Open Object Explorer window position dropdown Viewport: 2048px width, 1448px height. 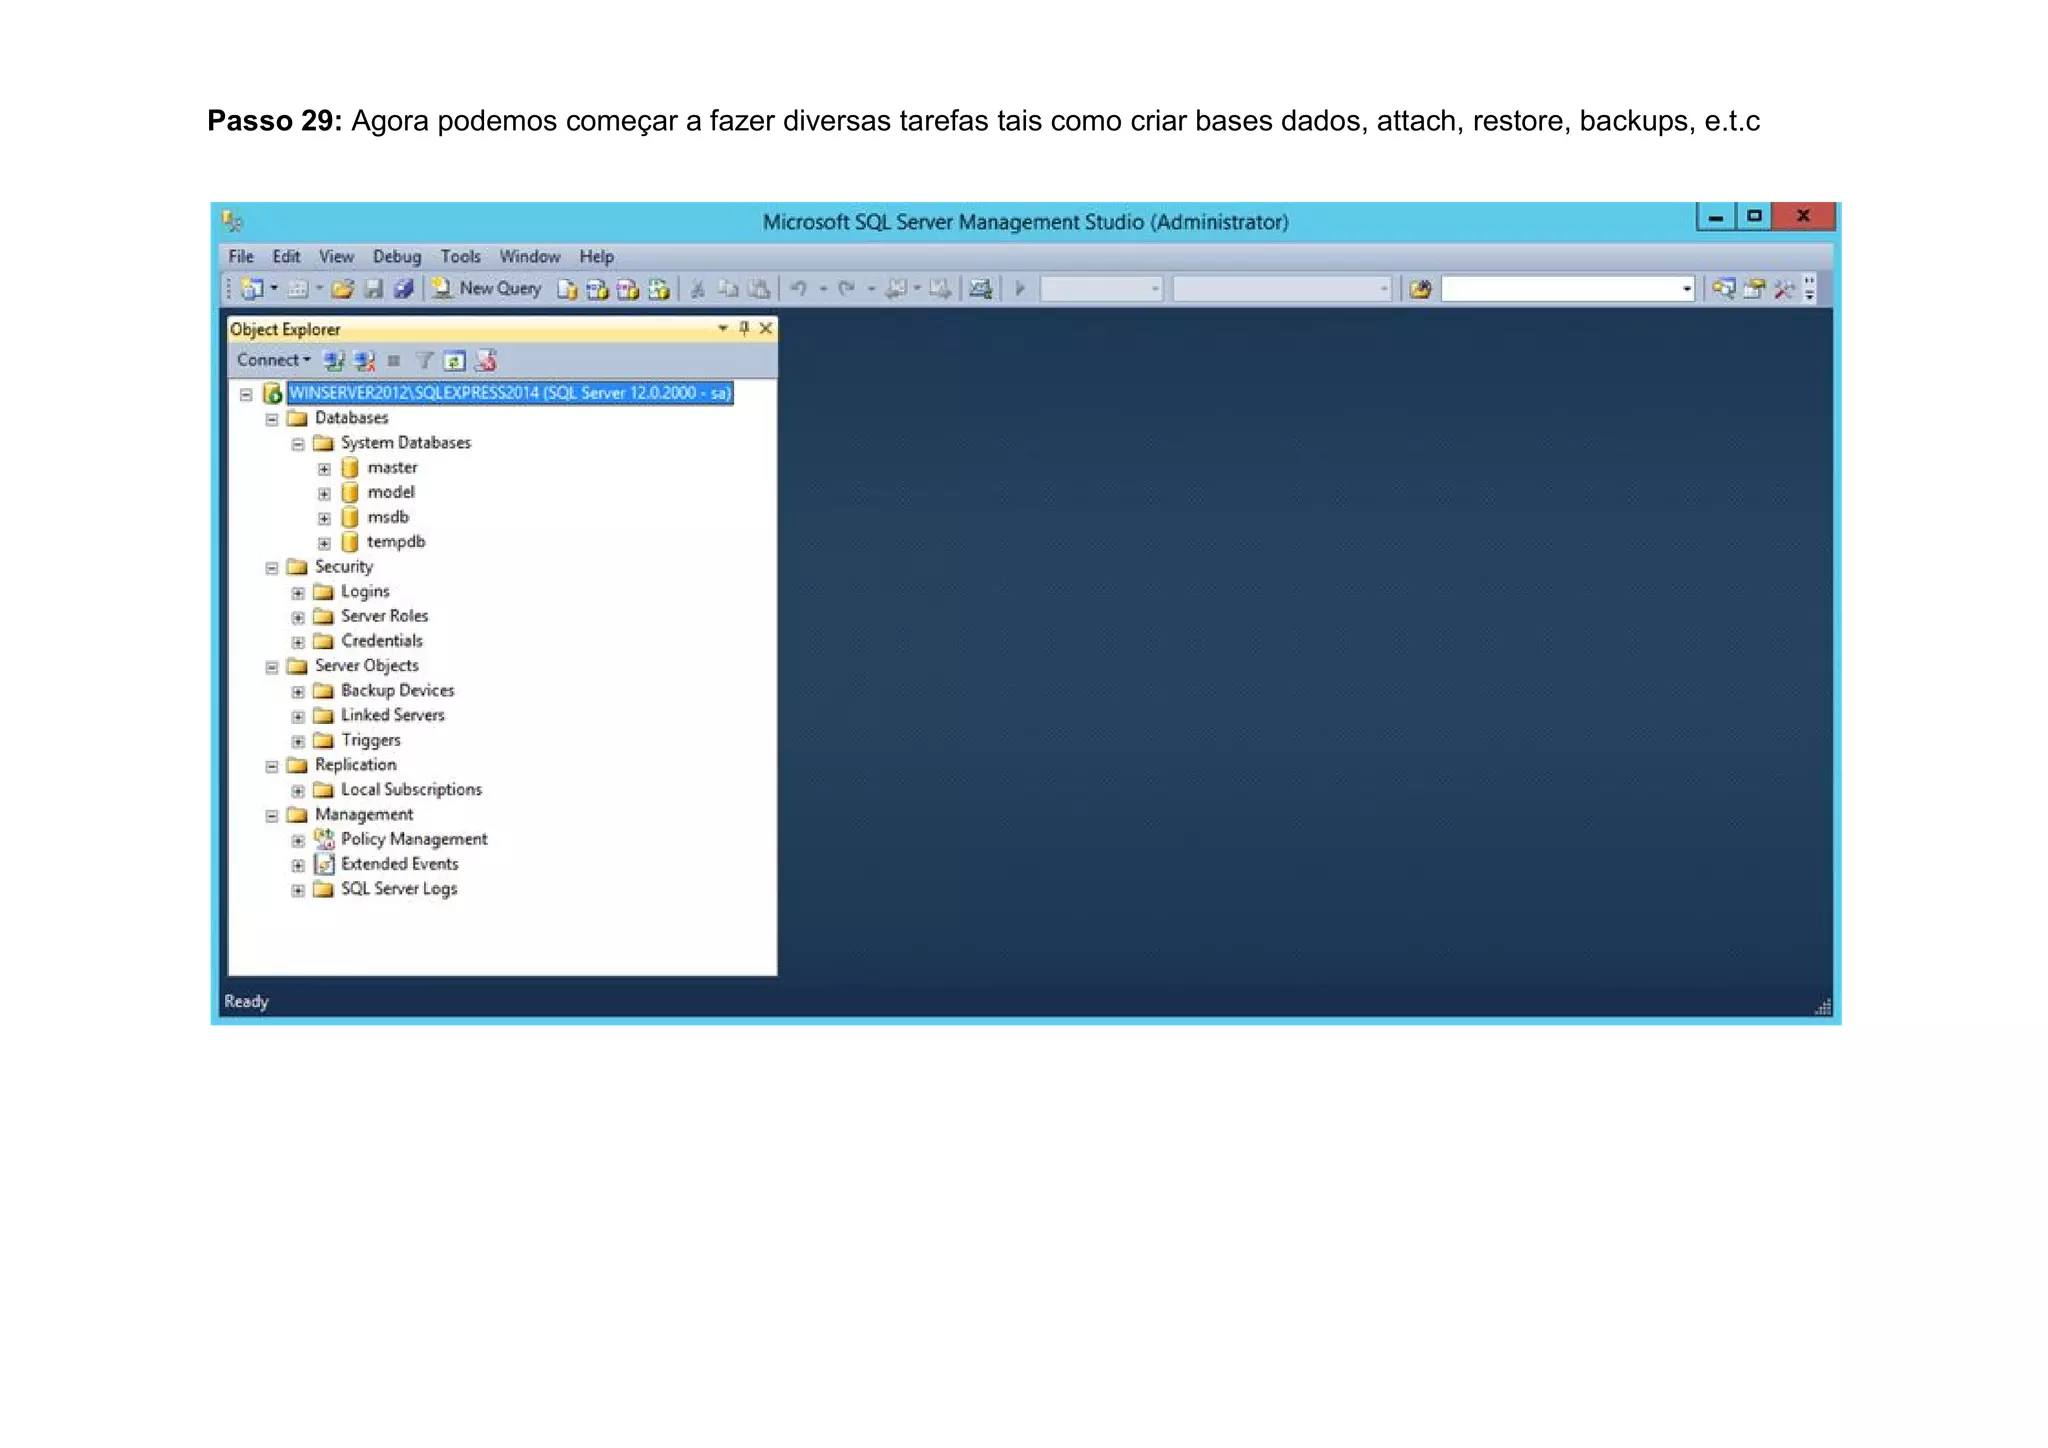[x=723, y=328]
